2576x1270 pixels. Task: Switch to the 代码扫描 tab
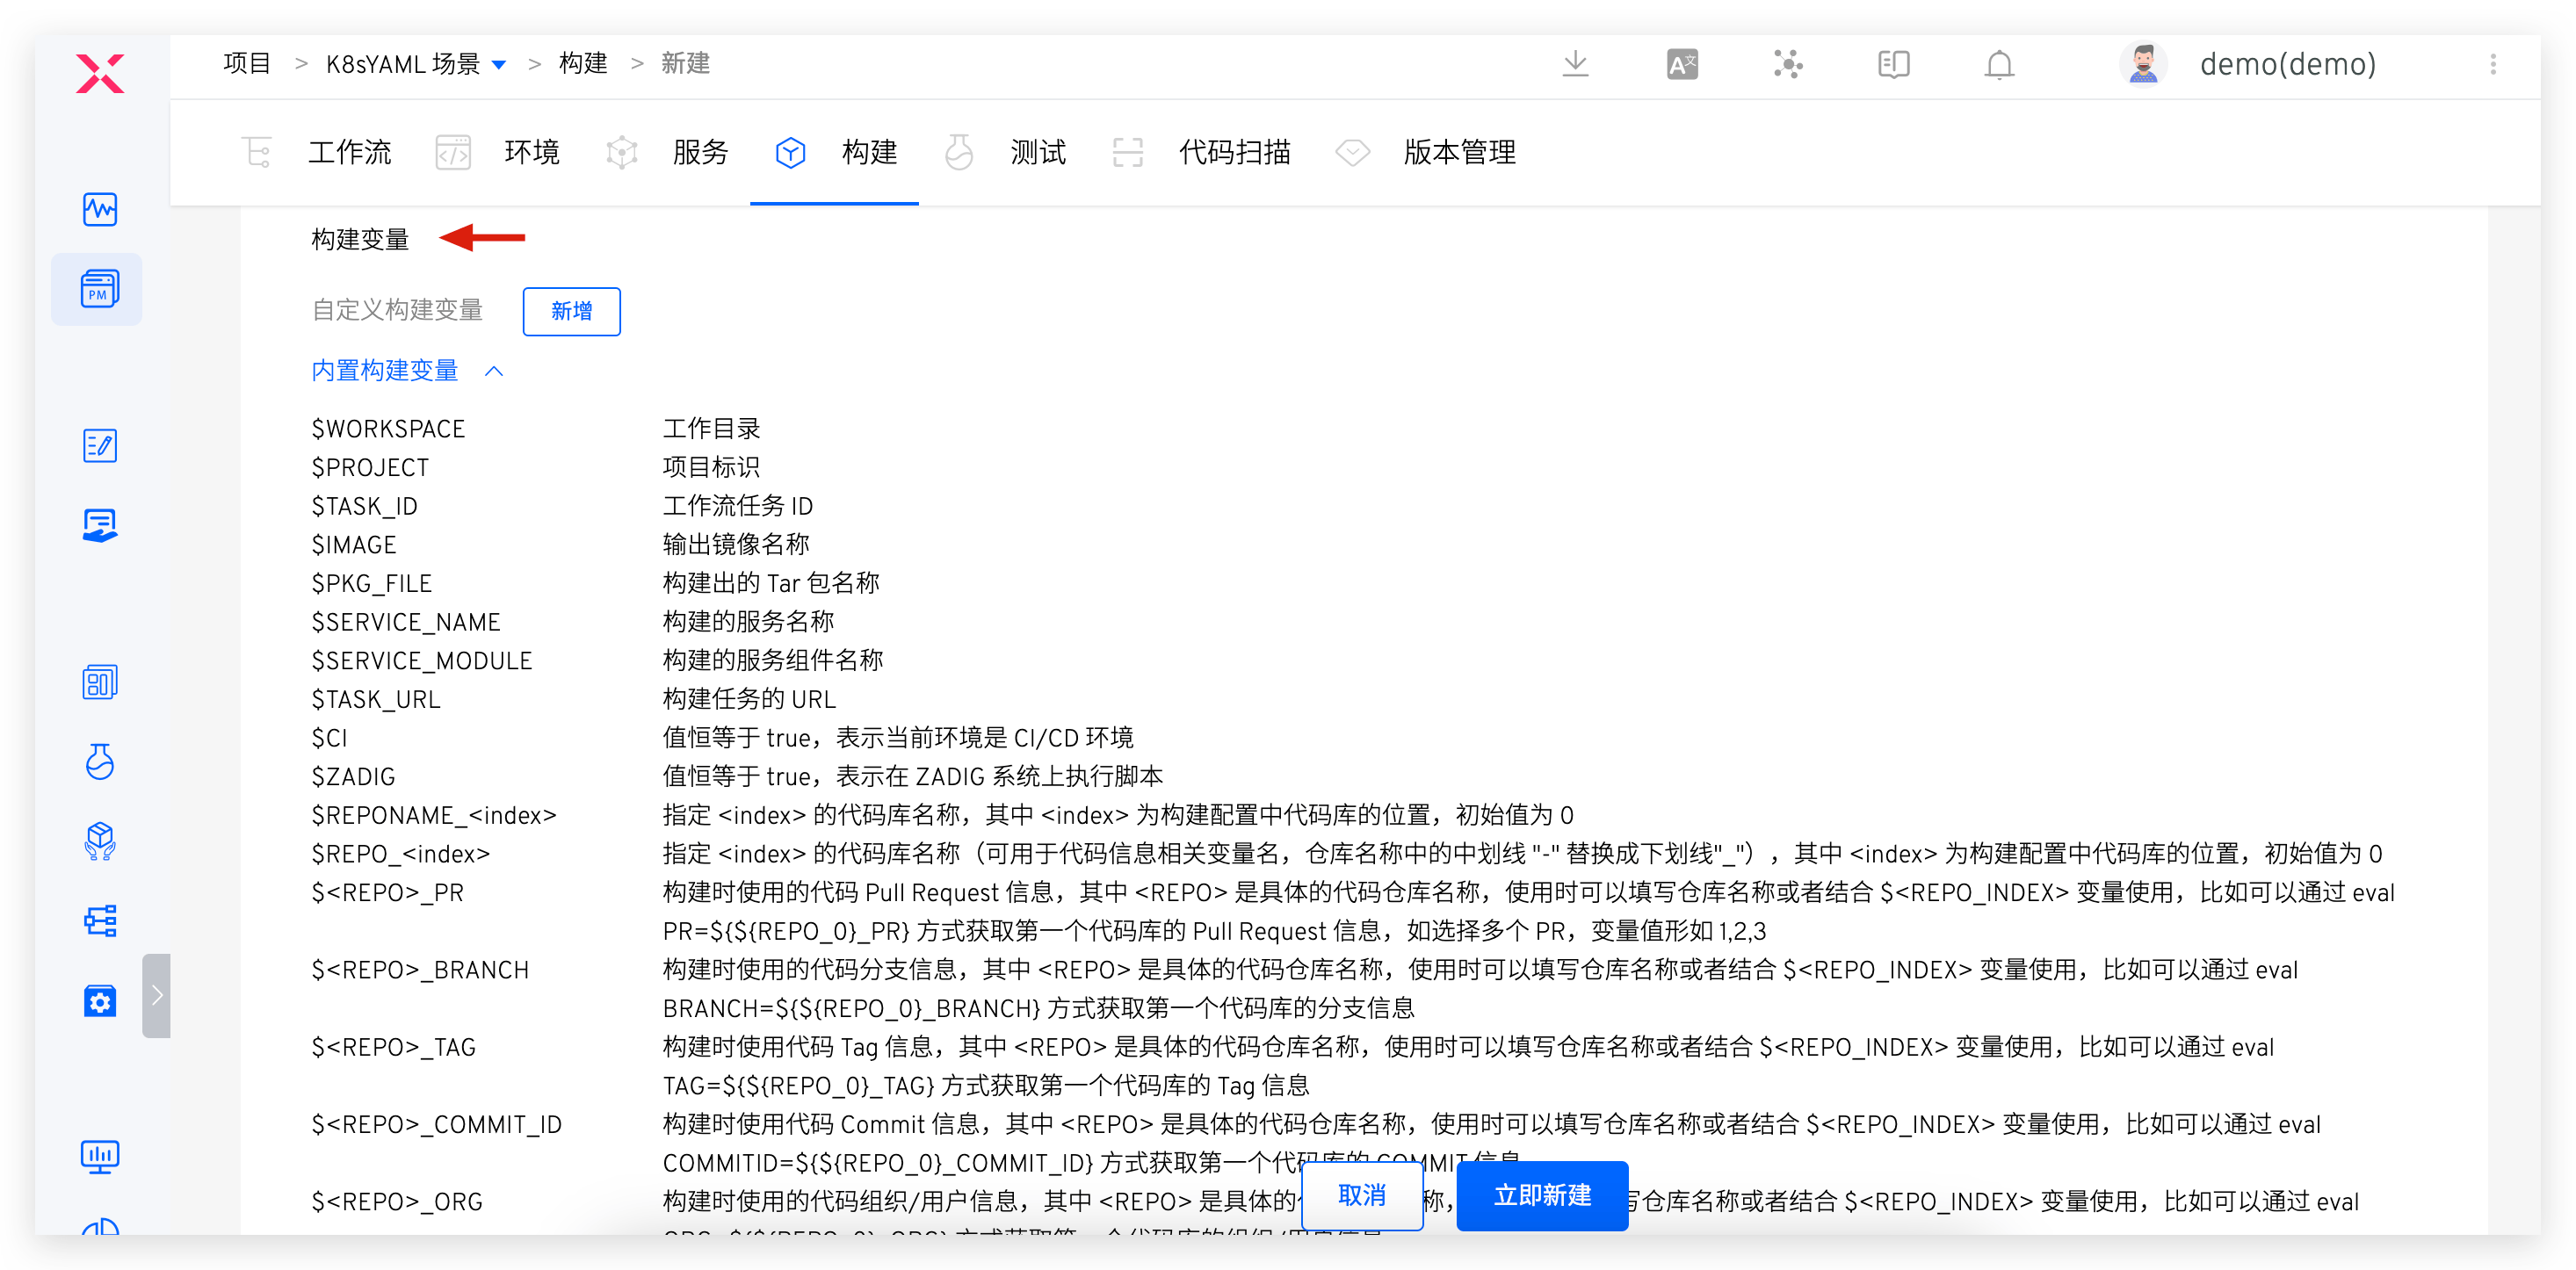coord(1234,153)
